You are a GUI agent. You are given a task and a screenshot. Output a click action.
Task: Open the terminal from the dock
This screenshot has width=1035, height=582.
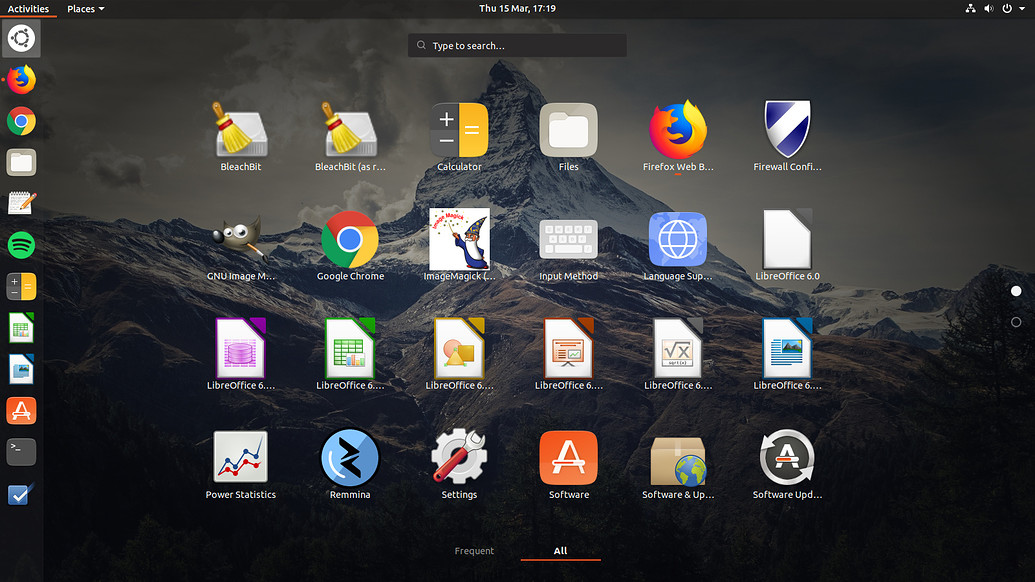pyautogui.click(x=21, y=452)
